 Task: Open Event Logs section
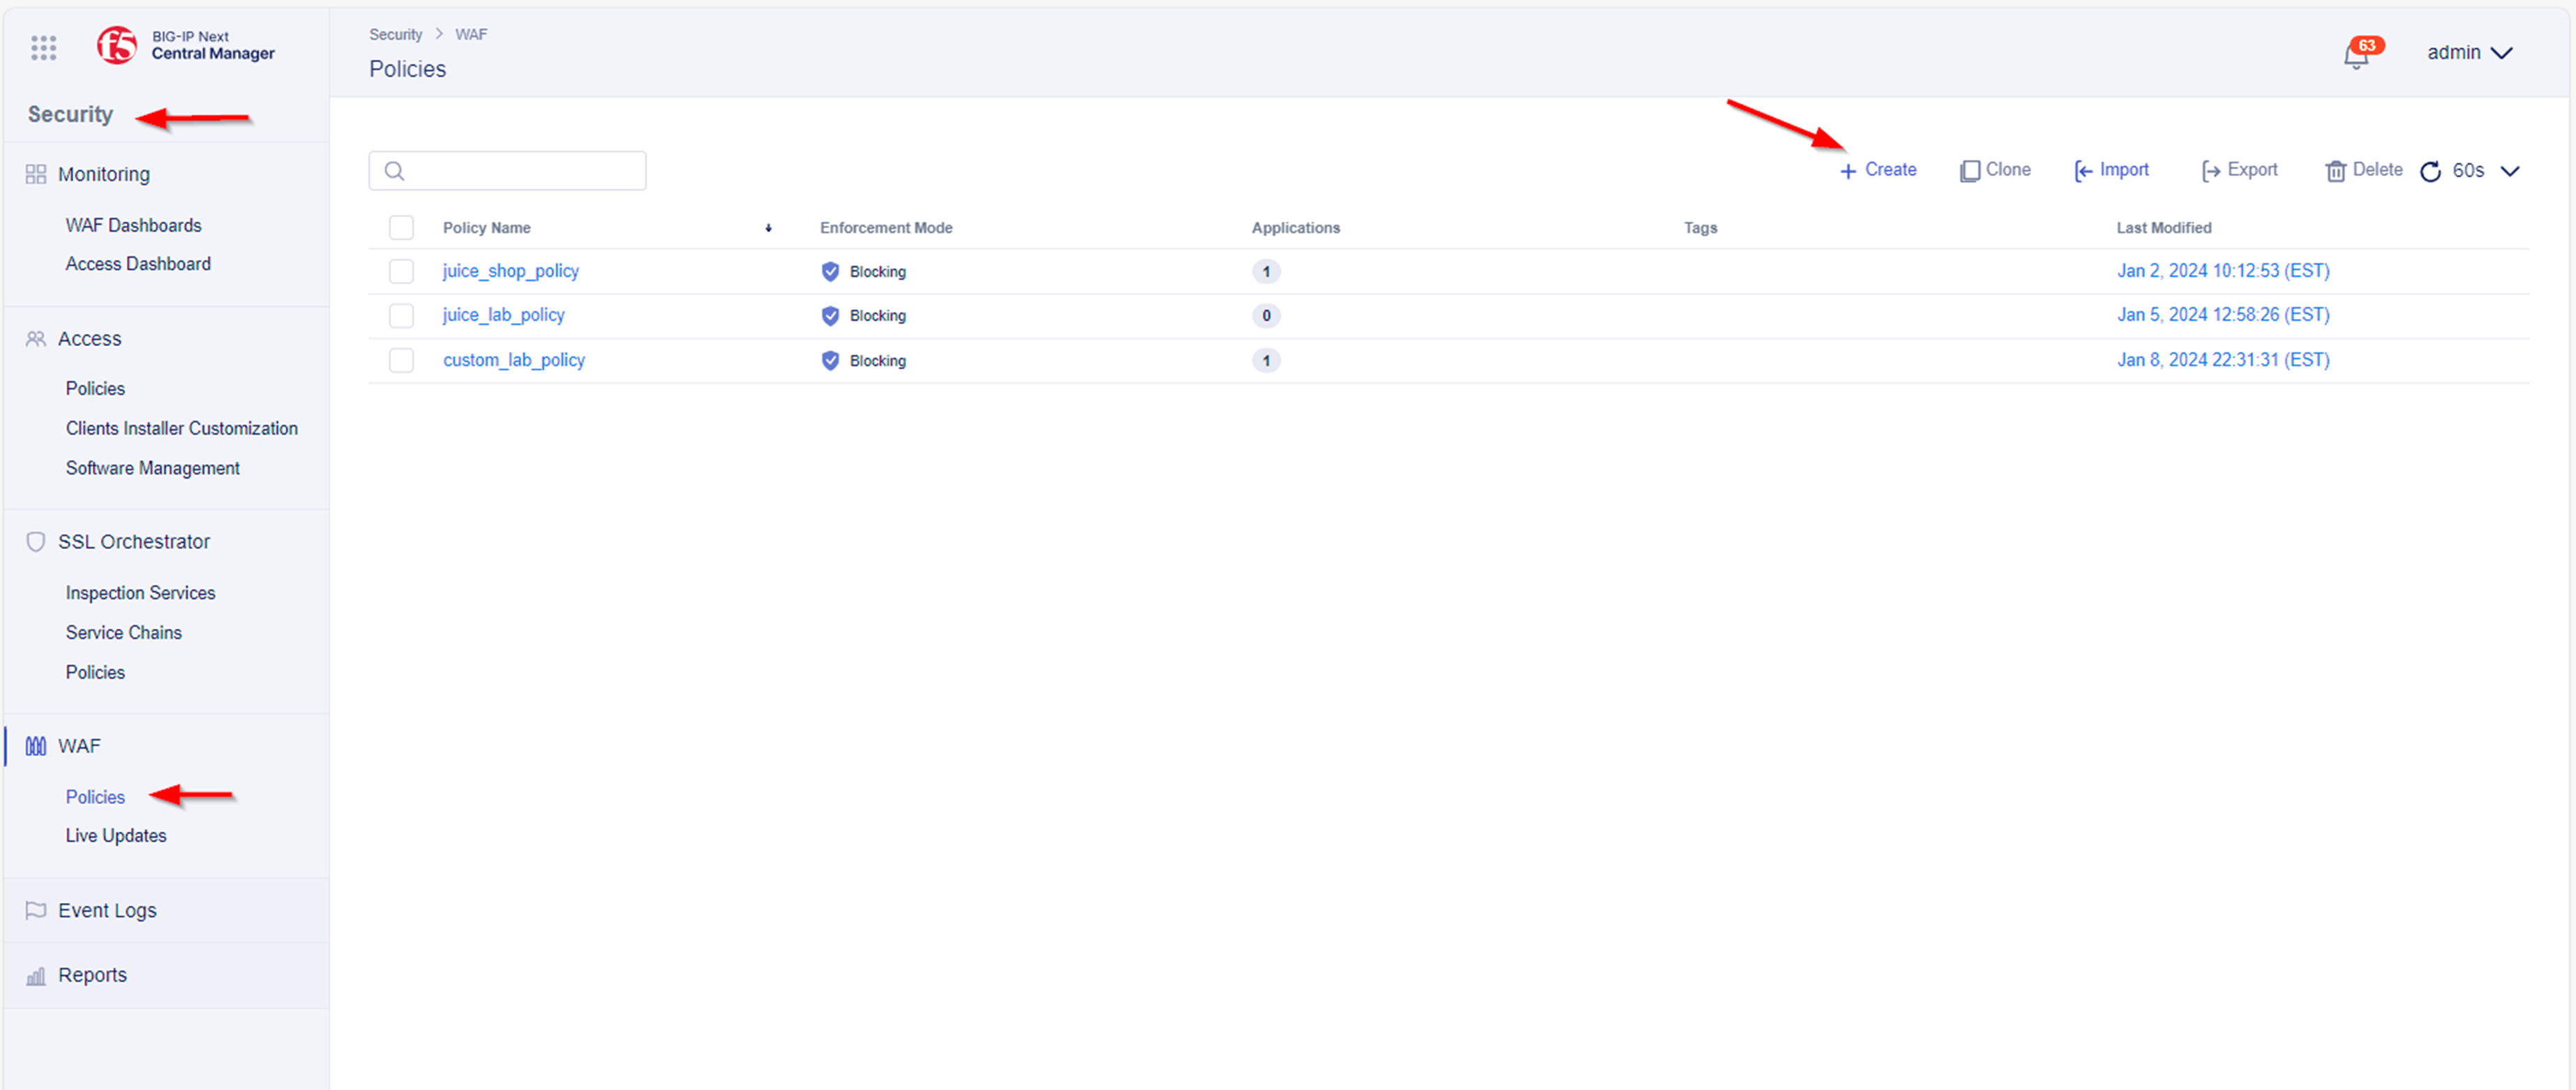pyautogui.click(x=107, y=911)
